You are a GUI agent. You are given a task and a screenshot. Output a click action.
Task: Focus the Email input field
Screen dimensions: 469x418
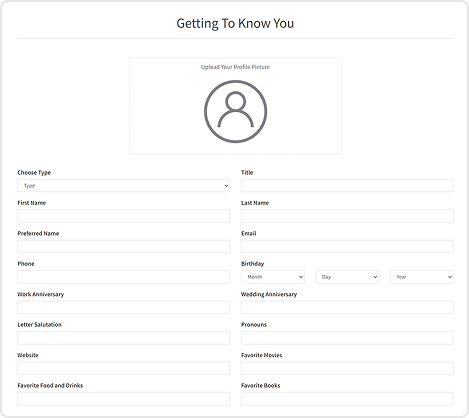[347, 247]
